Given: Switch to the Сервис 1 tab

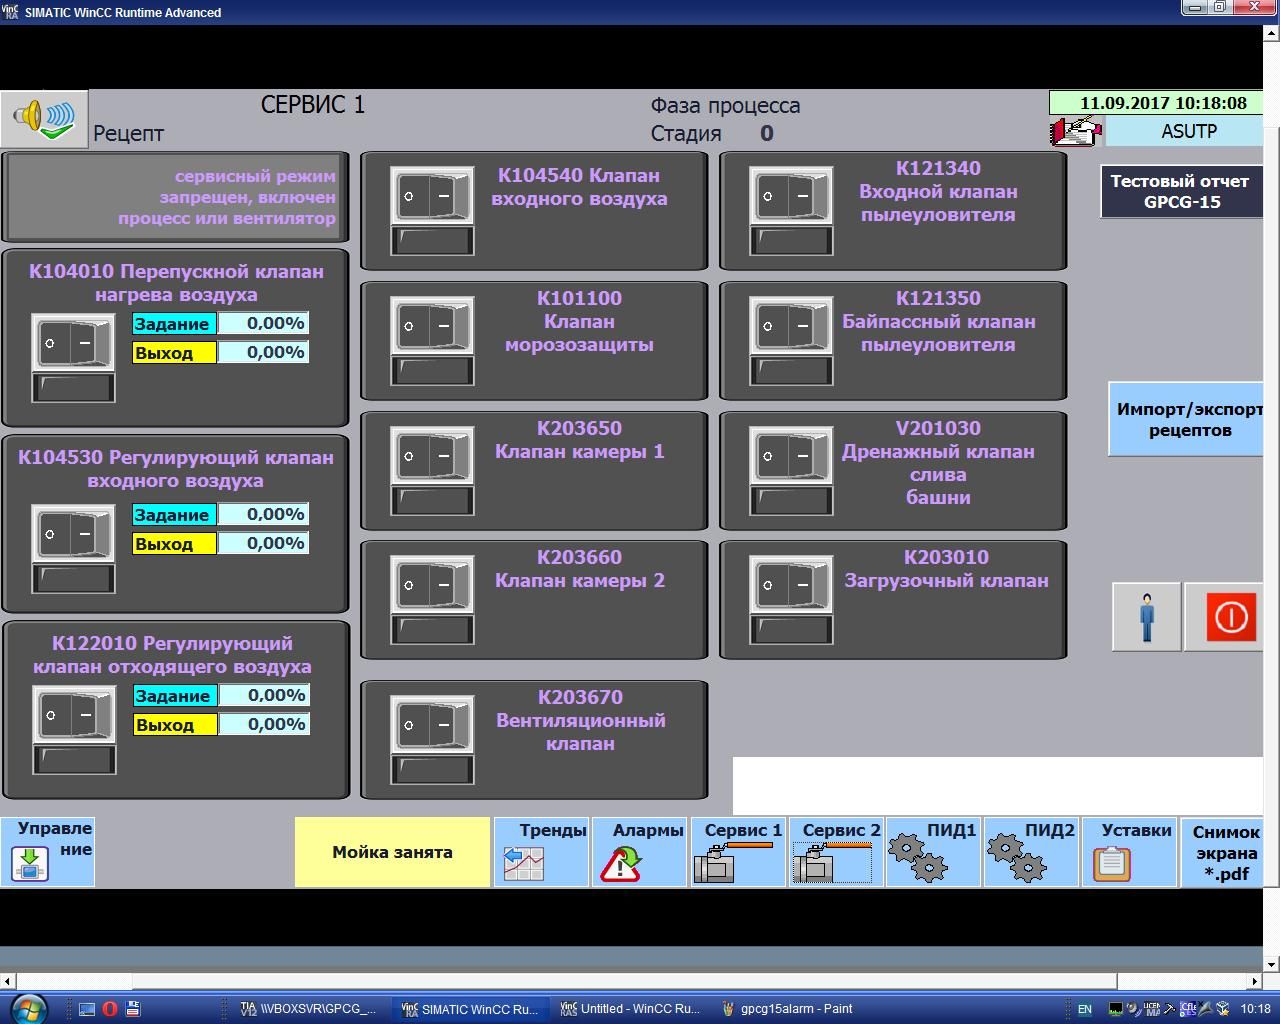Looking at the screenshot, I should 739,852.
